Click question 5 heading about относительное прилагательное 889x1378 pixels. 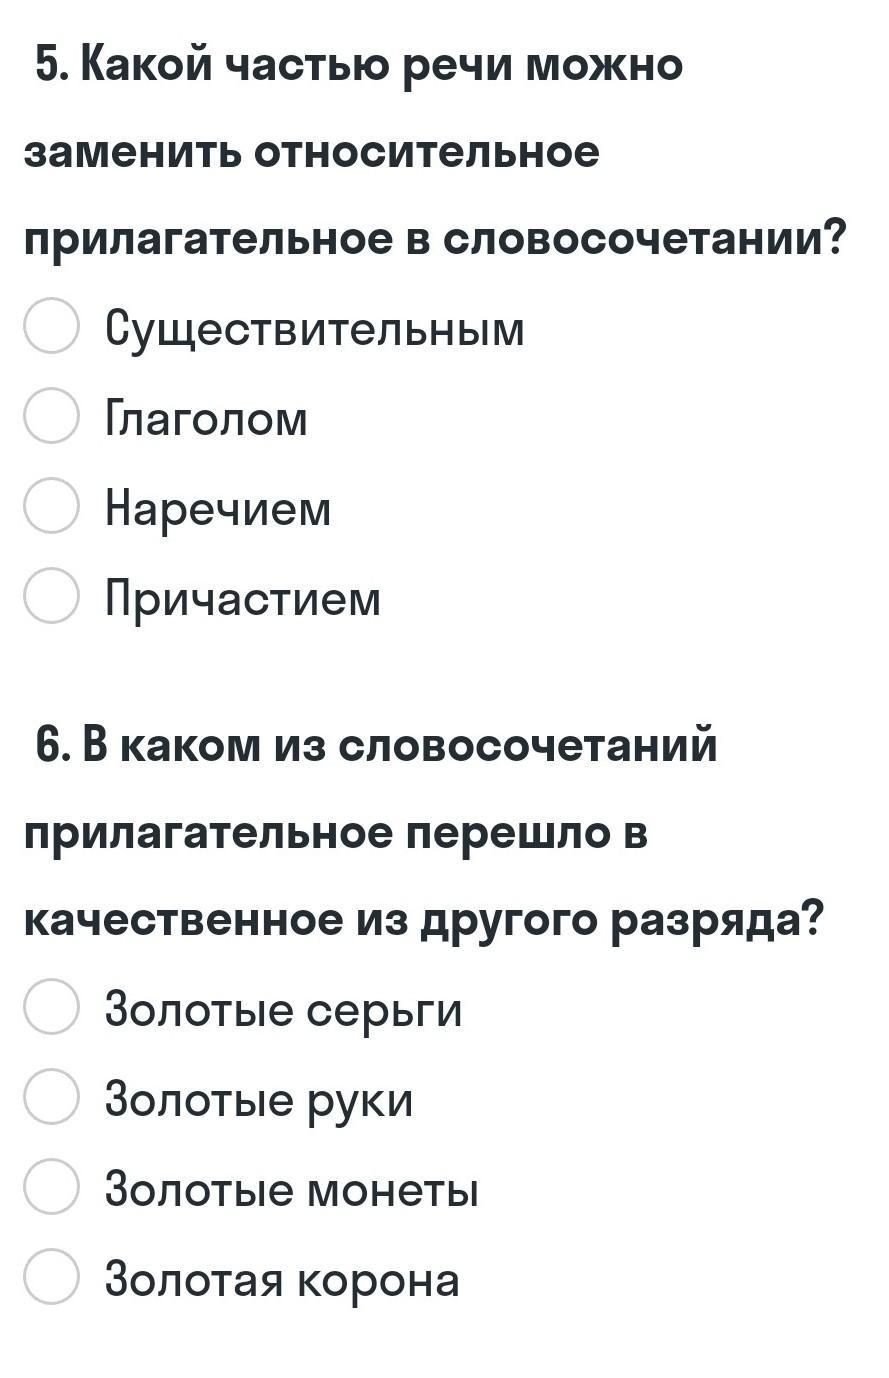435,153
